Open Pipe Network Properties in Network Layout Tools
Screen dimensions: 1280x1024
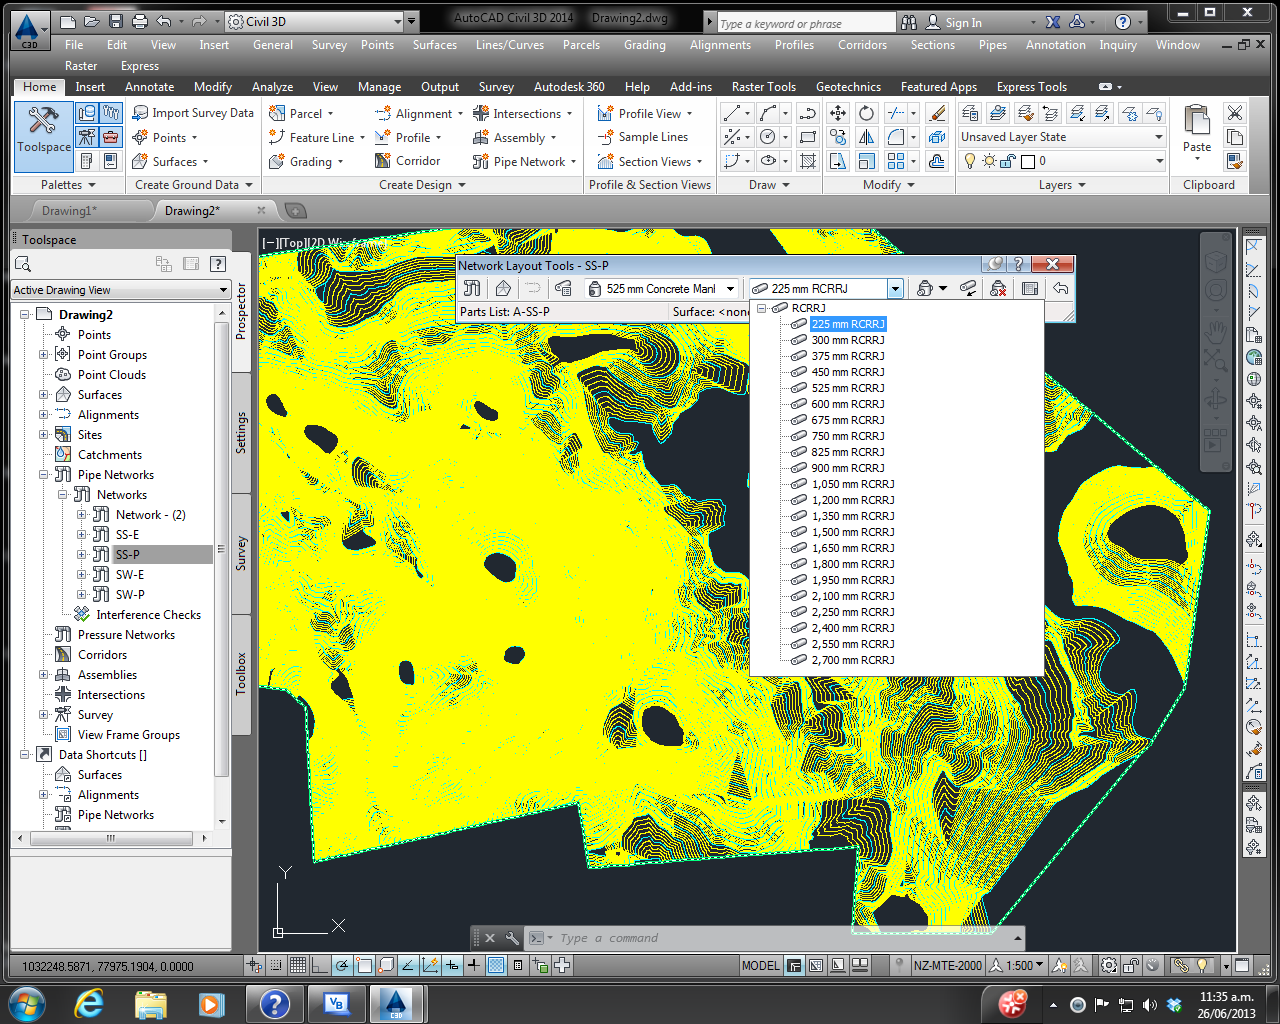pyautogui.click(x=473, y=288)
